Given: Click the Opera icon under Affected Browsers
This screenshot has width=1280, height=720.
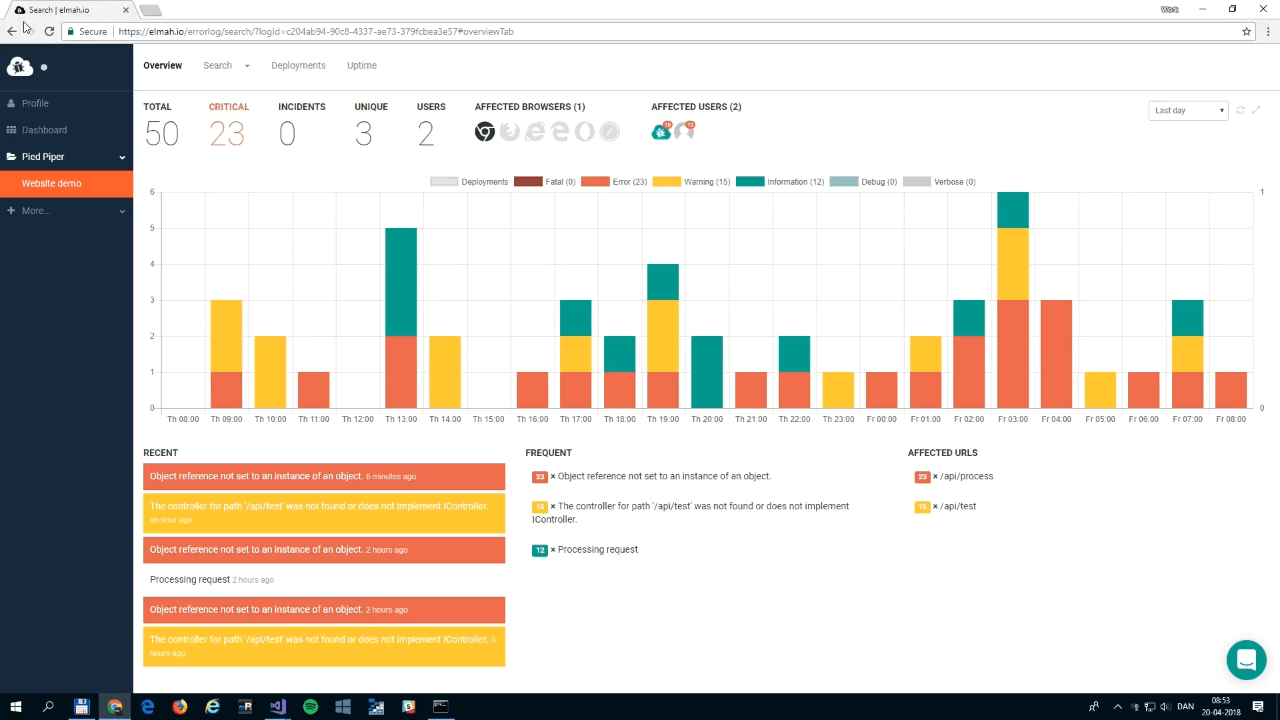Looking at the screenshot, I should (585, 131).
